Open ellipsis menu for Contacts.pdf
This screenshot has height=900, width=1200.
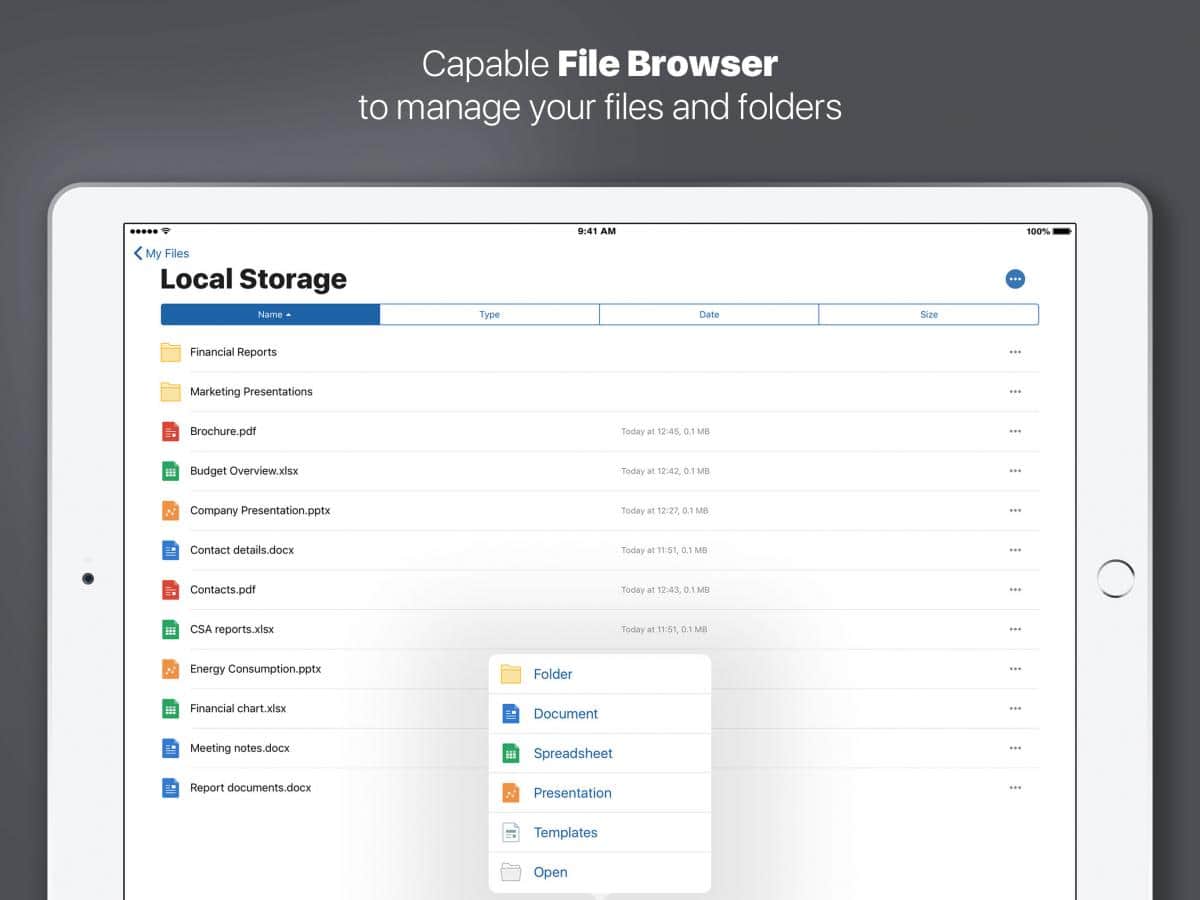pos(1015,590)
